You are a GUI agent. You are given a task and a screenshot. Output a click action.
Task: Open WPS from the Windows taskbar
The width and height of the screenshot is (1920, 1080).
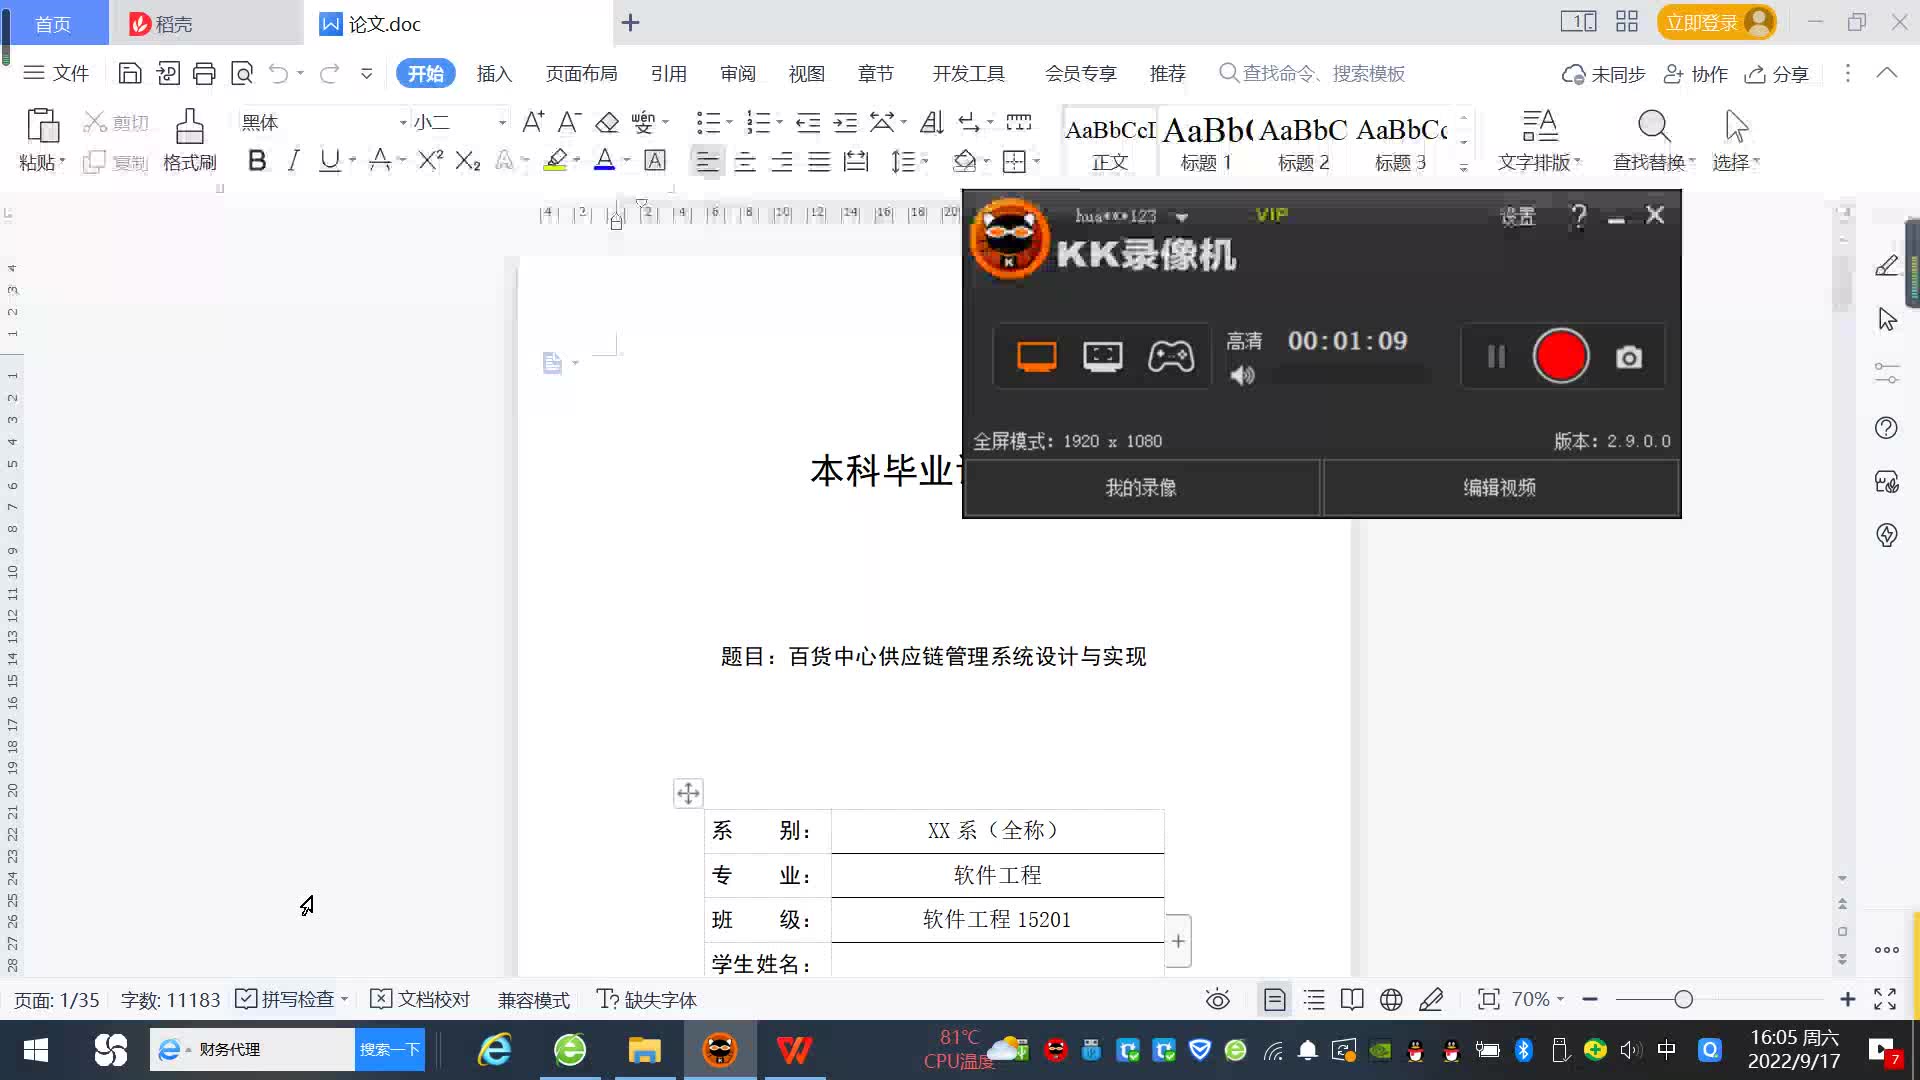(795, 1050)
